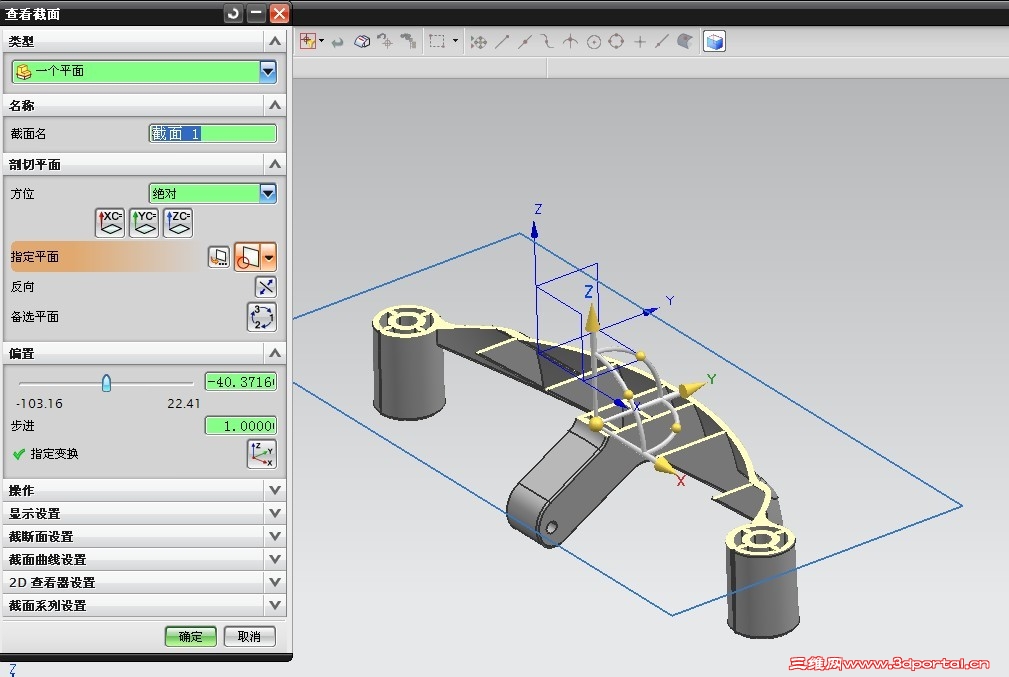Click the origin sphere of the manipulator
1009x677 pixels.
pos(596,423)
